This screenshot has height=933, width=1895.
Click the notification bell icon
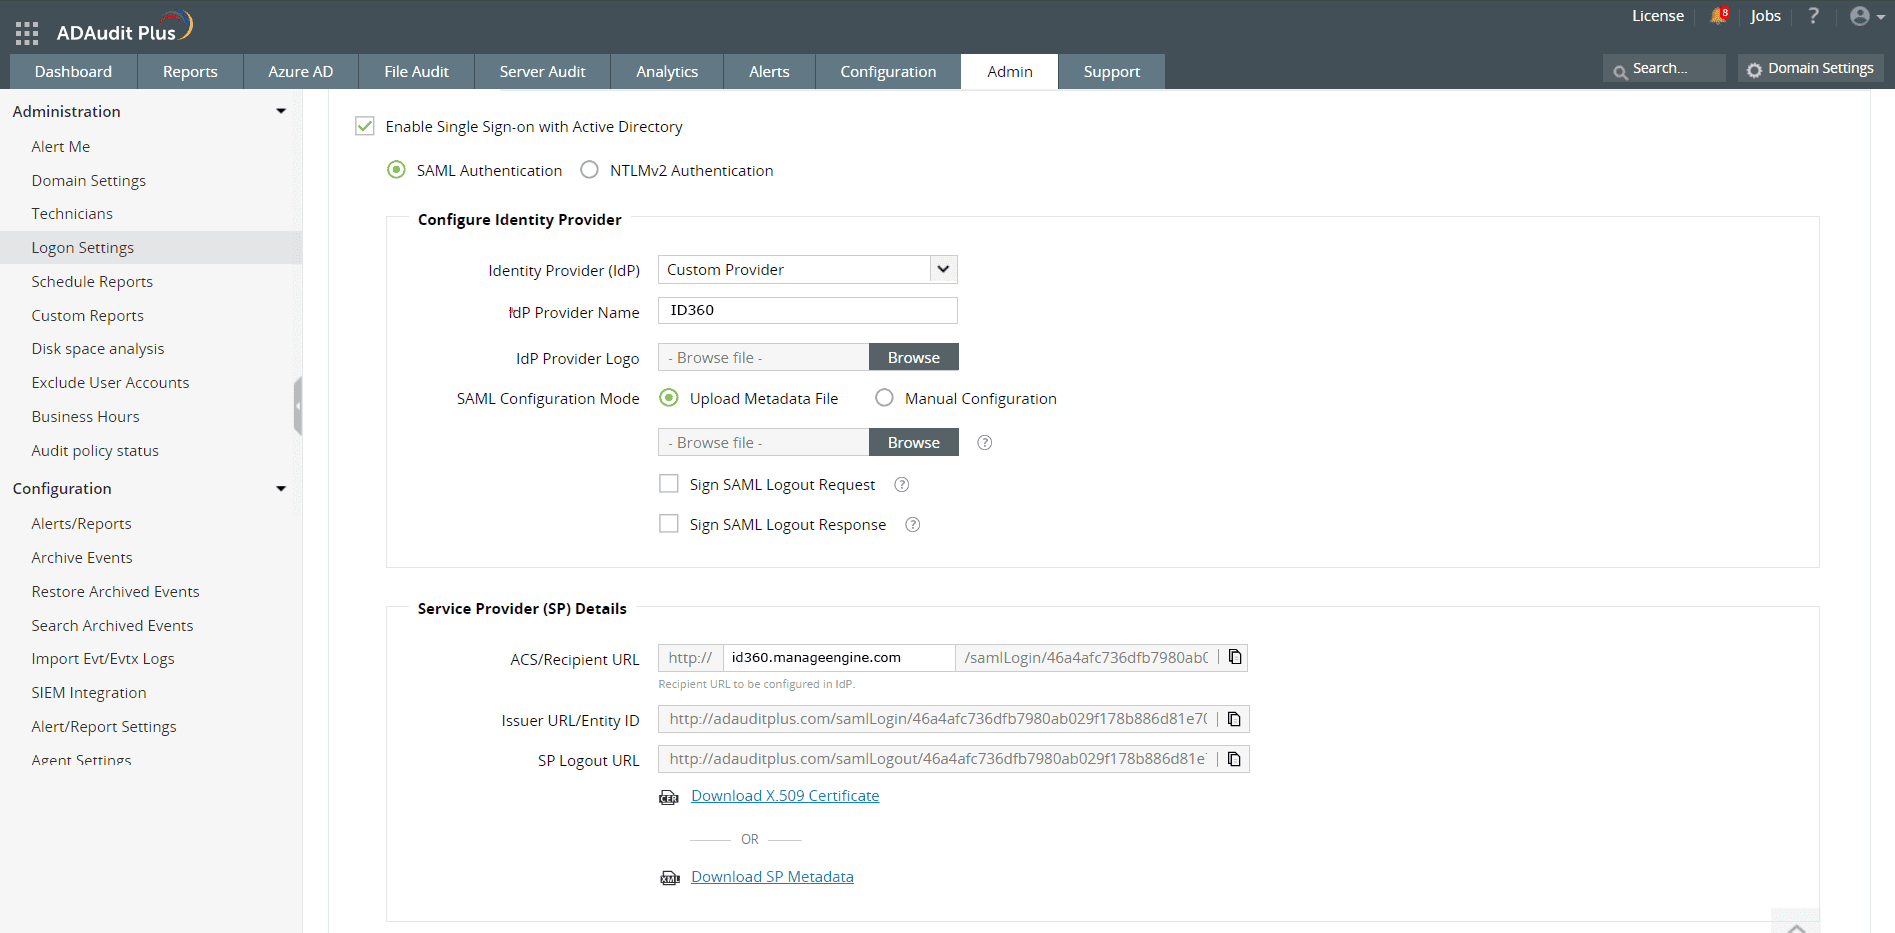[x=1719, y=16]
